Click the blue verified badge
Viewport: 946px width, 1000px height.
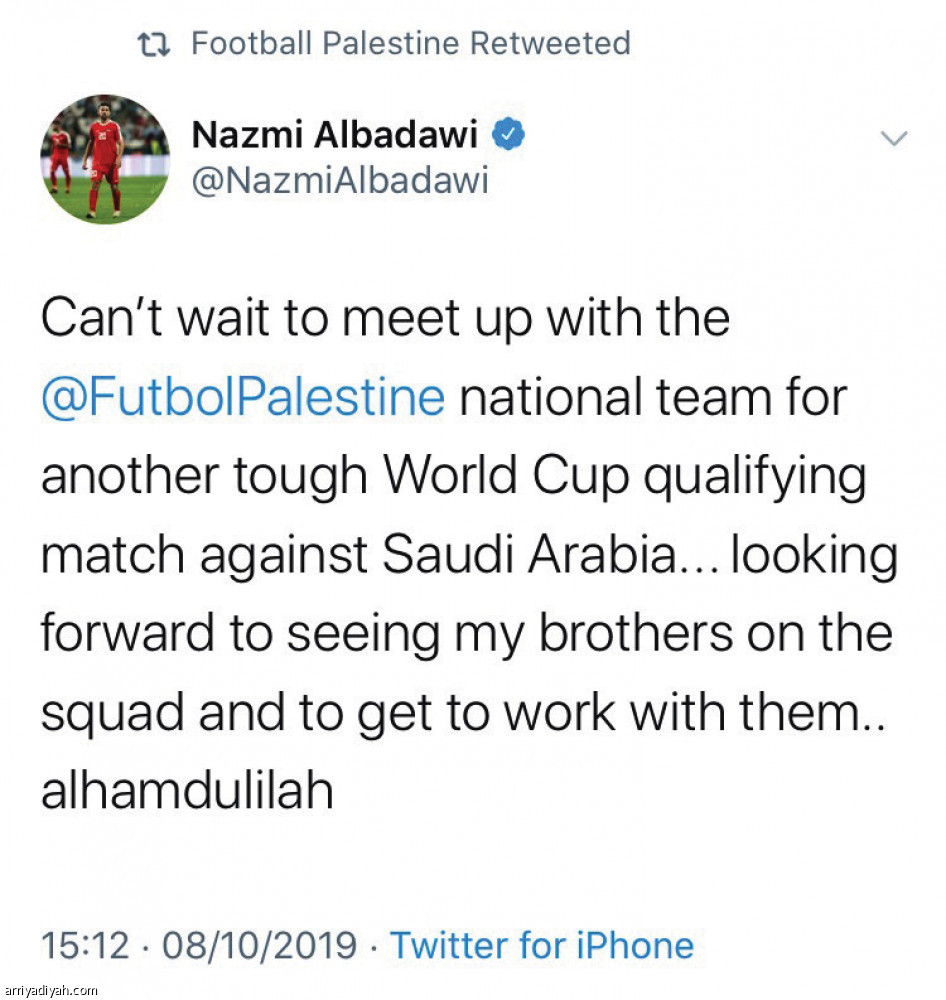(x=512, y=135)
